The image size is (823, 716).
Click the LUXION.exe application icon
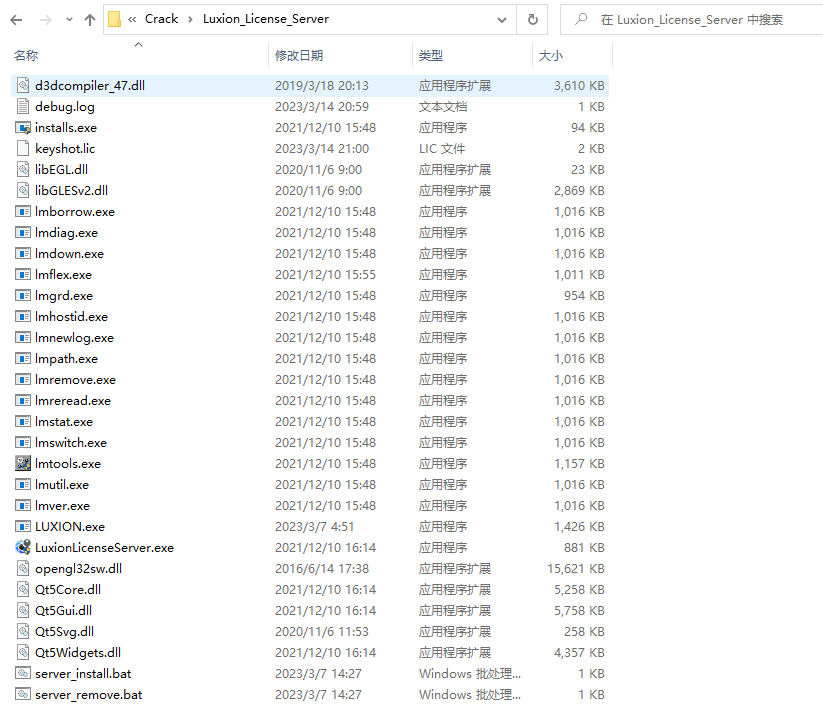(24, 526)
